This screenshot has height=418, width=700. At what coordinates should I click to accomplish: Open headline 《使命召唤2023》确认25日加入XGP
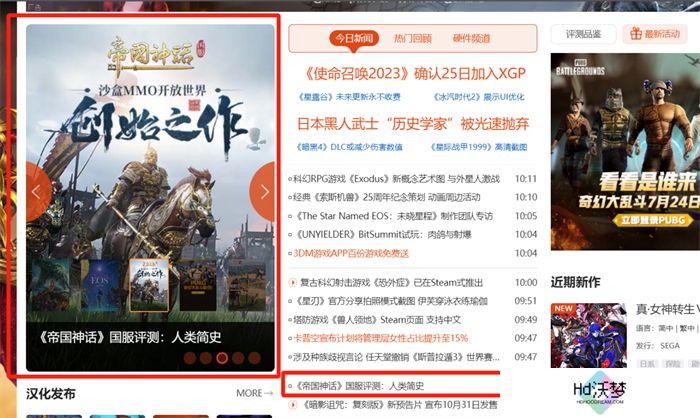415,73
